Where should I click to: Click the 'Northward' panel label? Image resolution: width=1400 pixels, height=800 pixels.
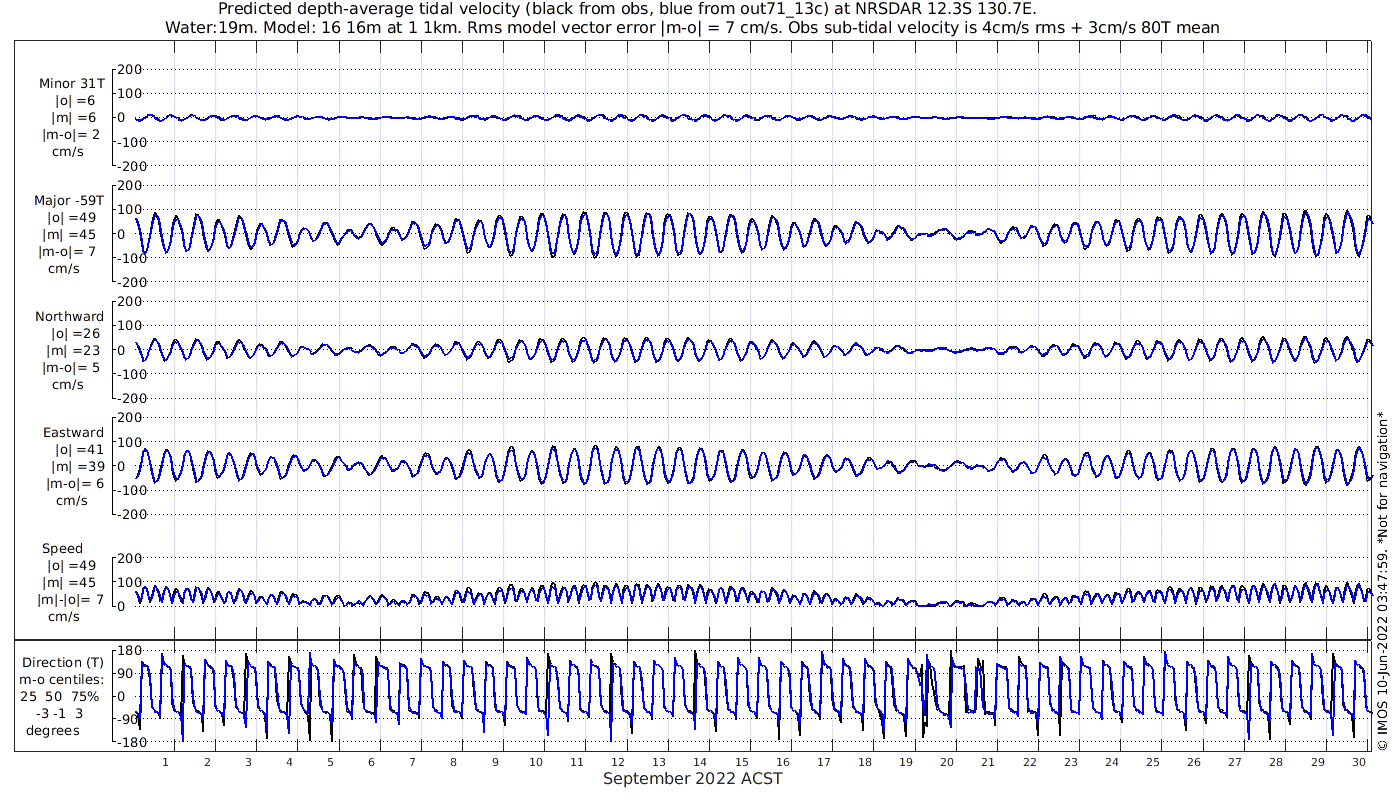69,316
